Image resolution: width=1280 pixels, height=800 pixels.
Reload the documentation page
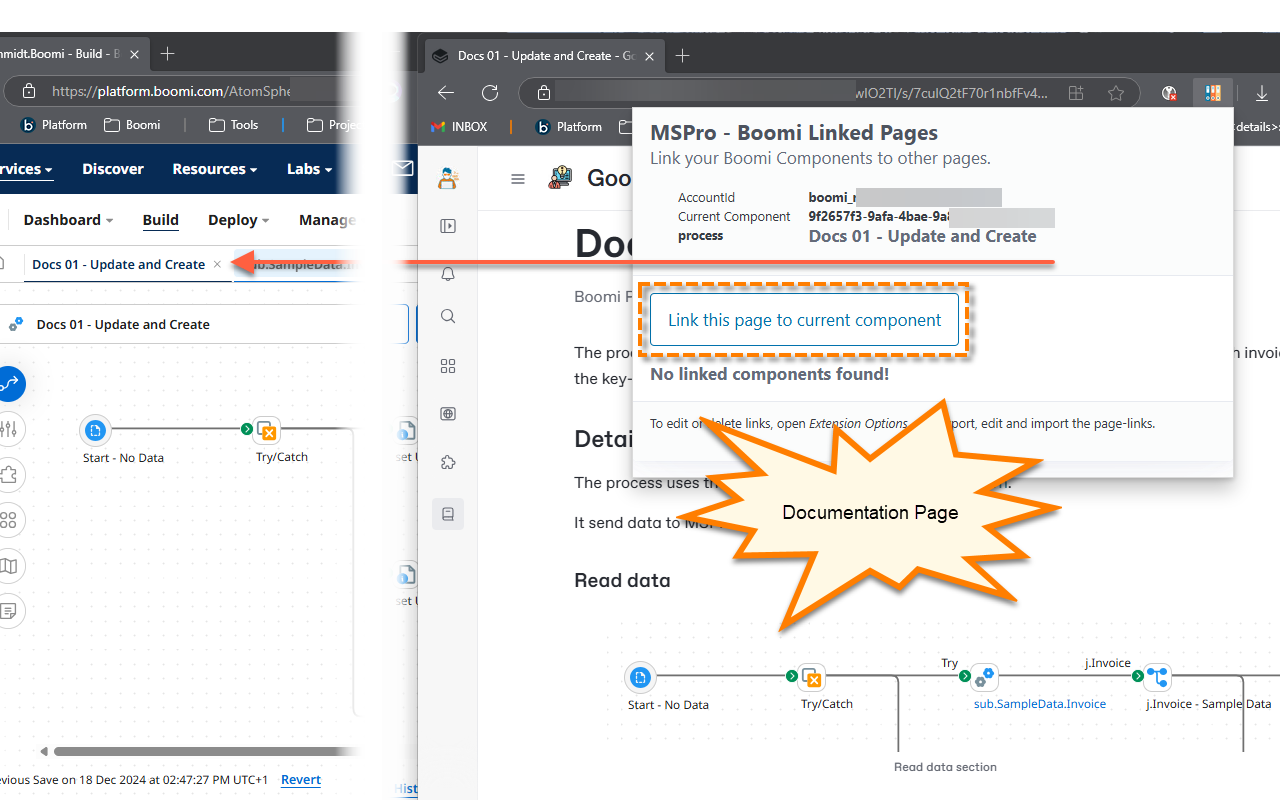click(x=490, y=93)
